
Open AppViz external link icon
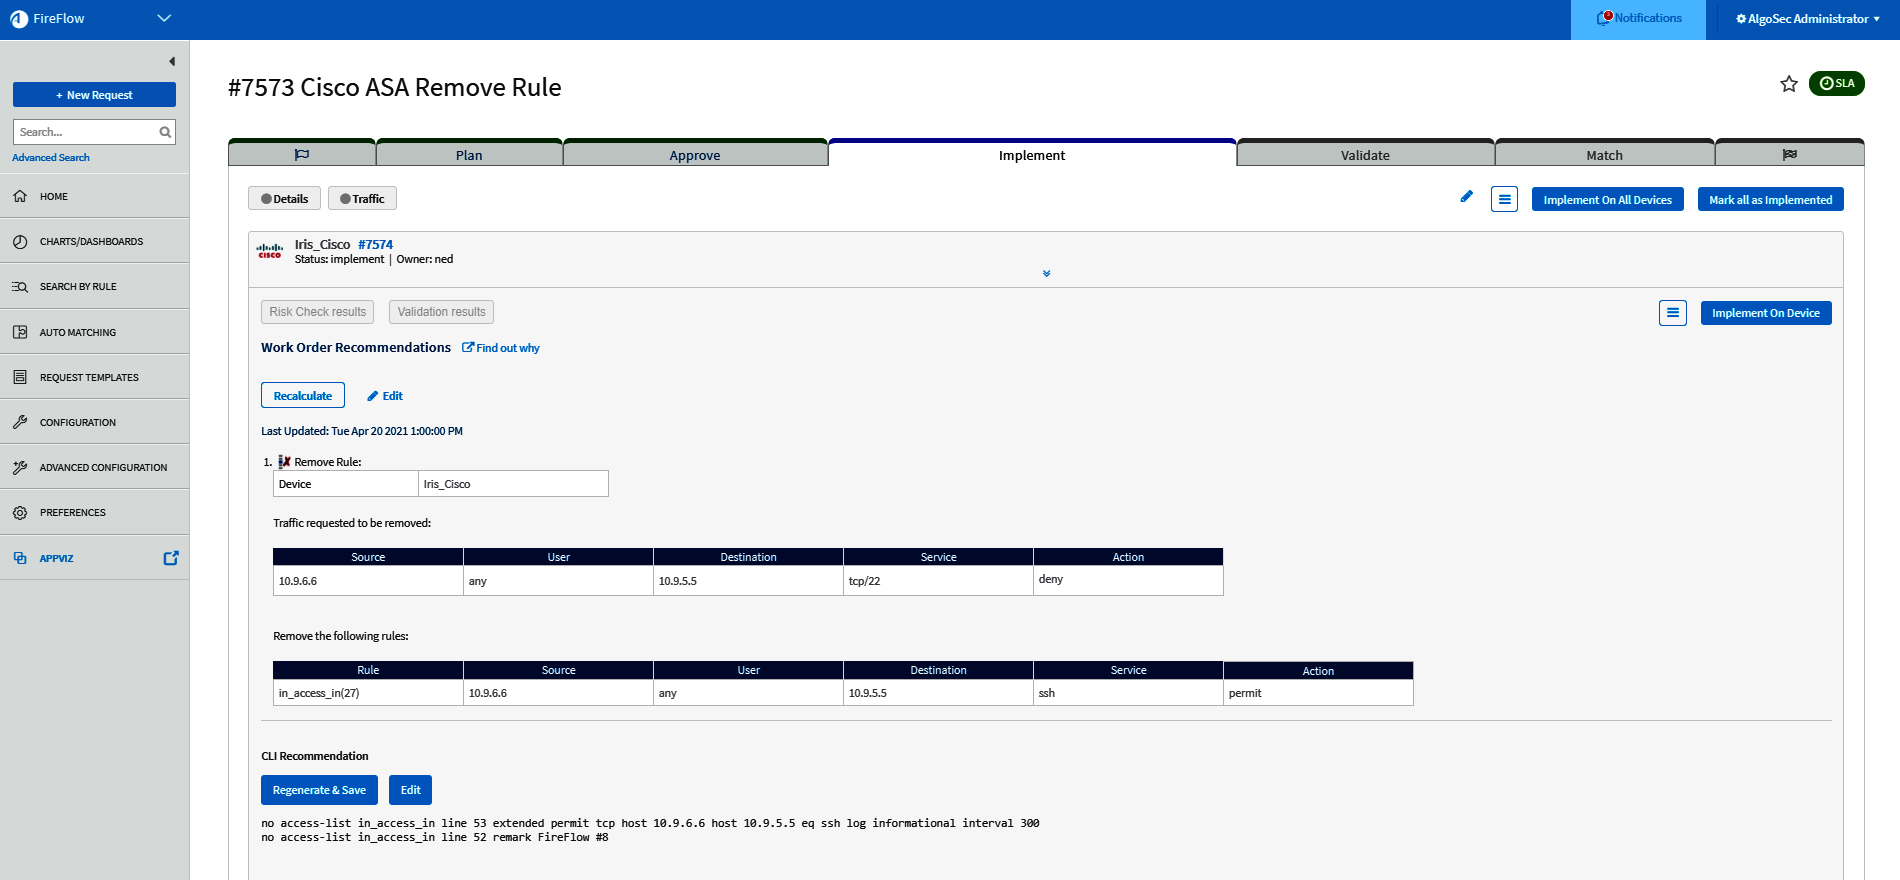click(x=171, y=558)
